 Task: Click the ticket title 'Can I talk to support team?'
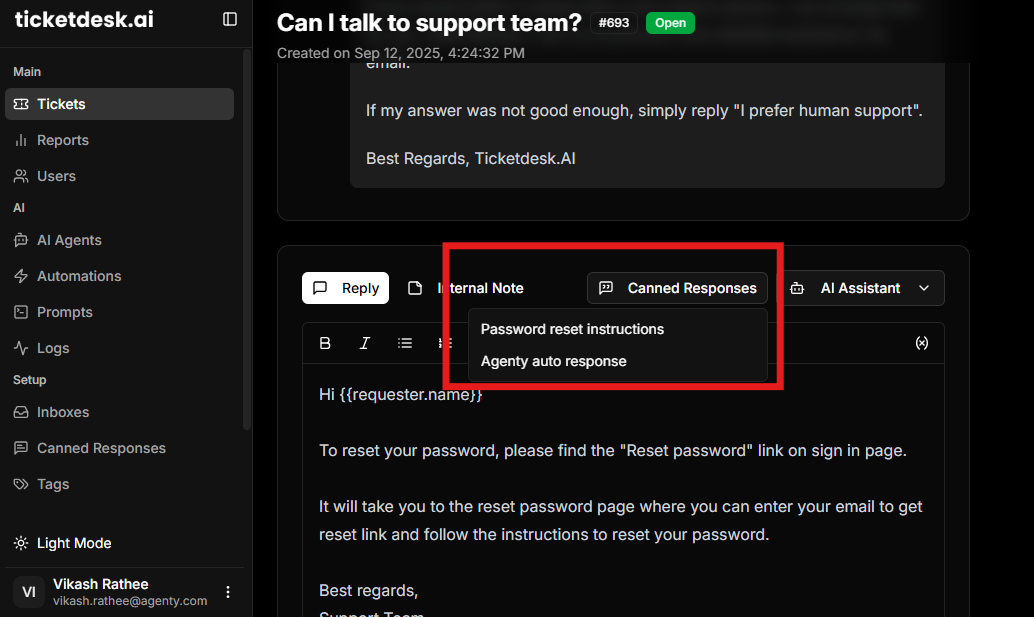[x=429, y=22]
